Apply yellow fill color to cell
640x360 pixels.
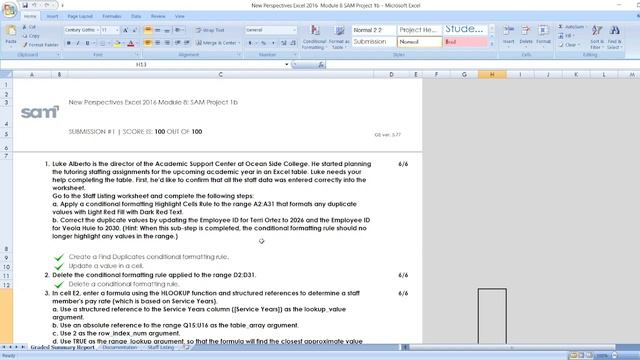(x=117, y=43)
